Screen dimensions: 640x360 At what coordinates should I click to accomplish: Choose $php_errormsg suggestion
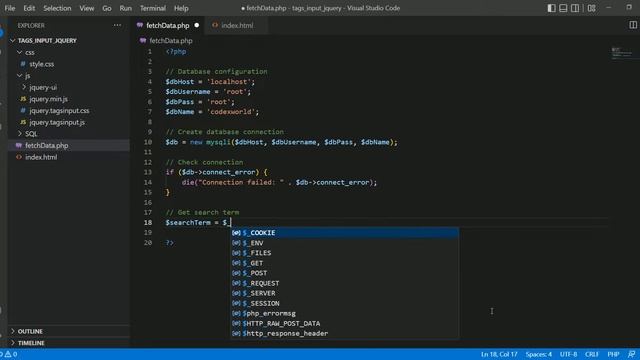pyautogui.click(x=345, y=313)
